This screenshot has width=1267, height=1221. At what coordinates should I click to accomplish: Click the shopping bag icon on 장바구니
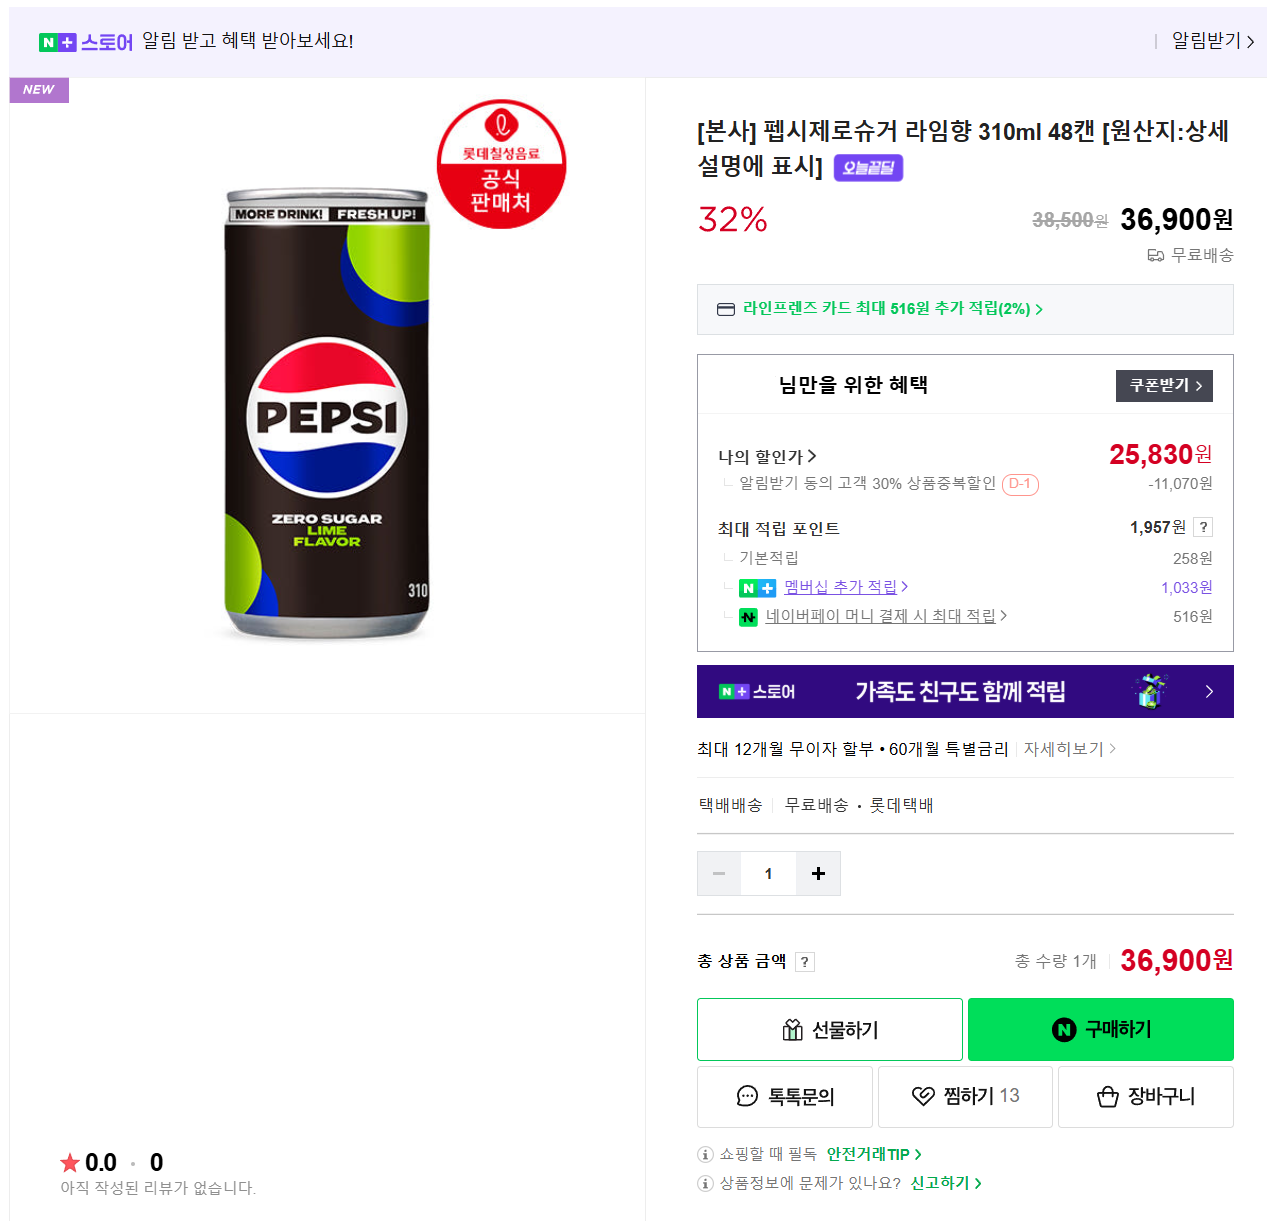pos(1107,1096)
